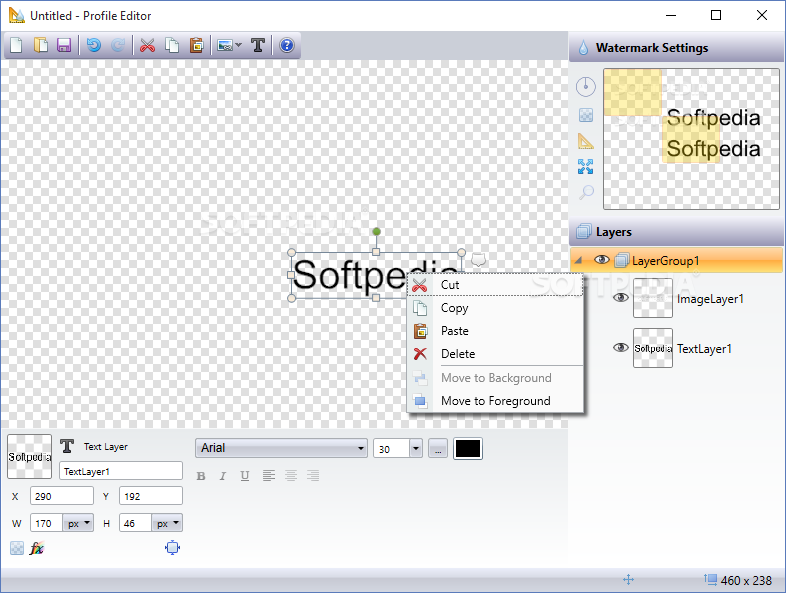Align text center
The height and width of the screenshot is (593, 786).
point(291,475)
